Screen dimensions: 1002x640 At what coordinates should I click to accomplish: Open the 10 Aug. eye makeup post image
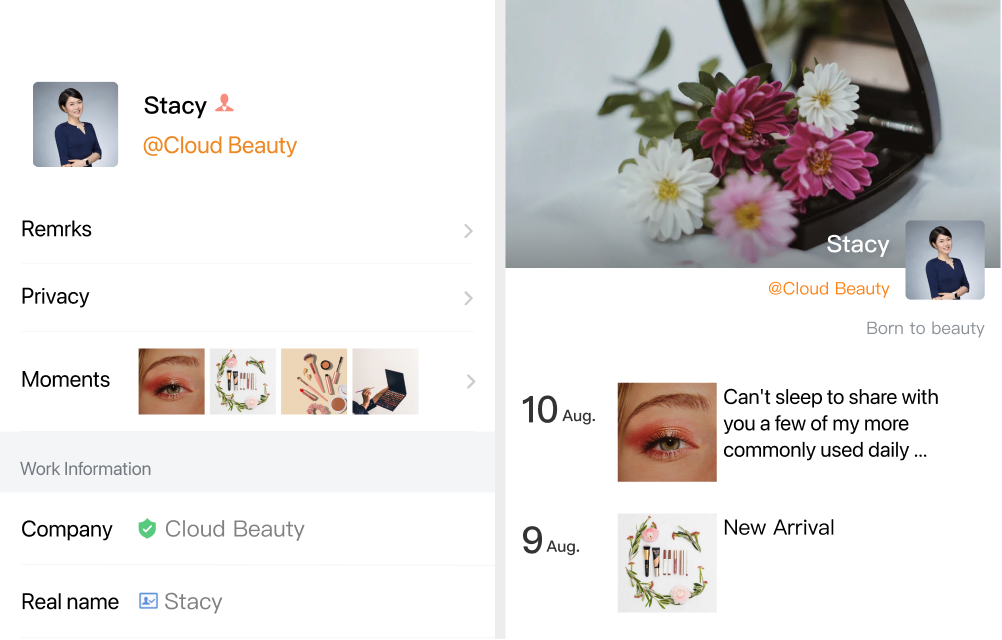coord(667,432)
